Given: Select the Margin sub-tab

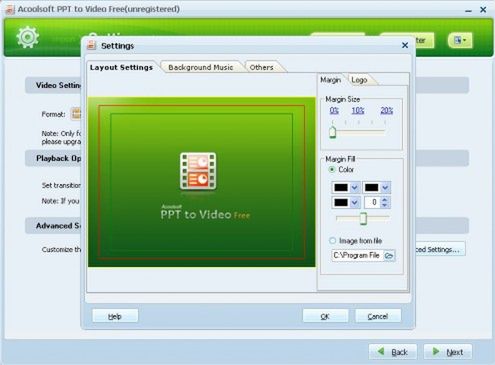Looking at the screenshot, I should pos(331,80).
